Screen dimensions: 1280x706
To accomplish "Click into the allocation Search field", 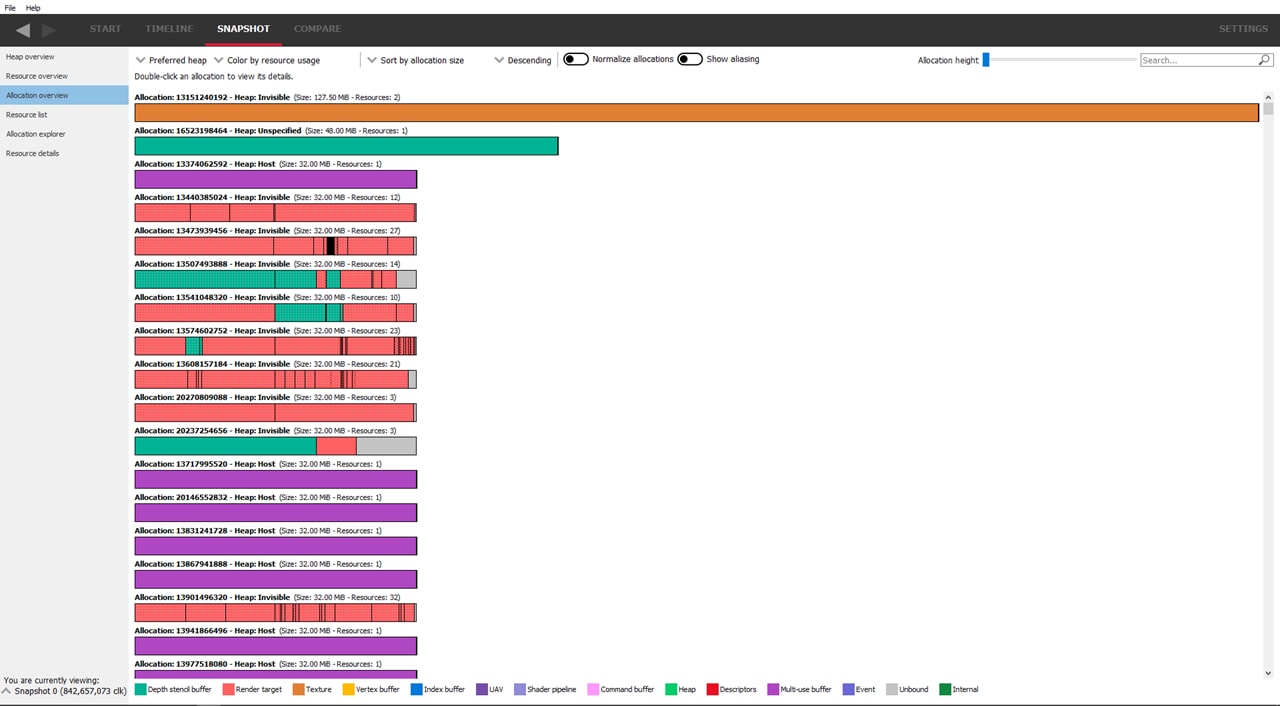I will click(1198, 60).
